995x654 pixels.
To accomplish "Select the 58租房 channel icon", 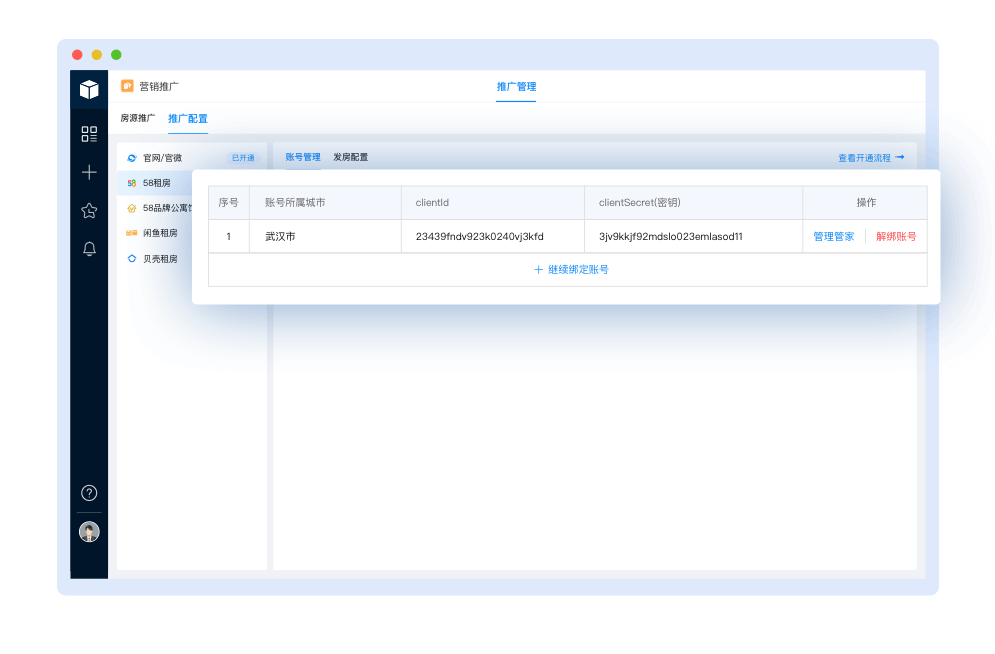I will pyautogui.click(x=132, y=183).
